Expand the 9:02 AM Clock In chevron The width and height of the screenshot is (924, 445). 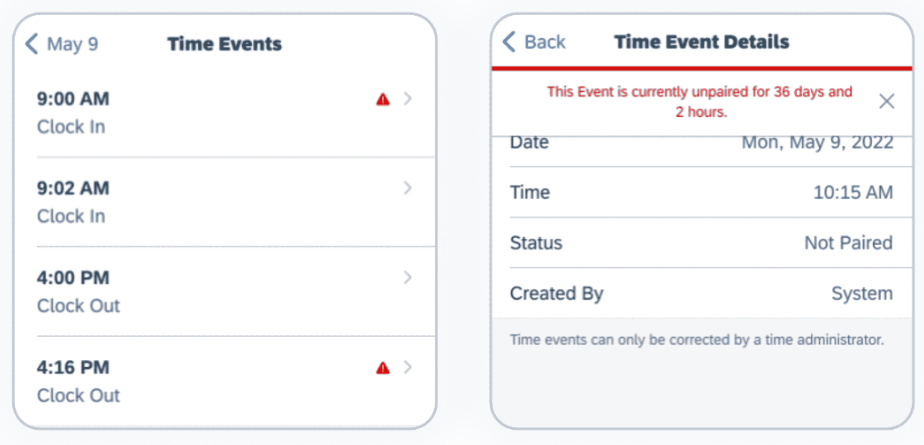point(407,188)
